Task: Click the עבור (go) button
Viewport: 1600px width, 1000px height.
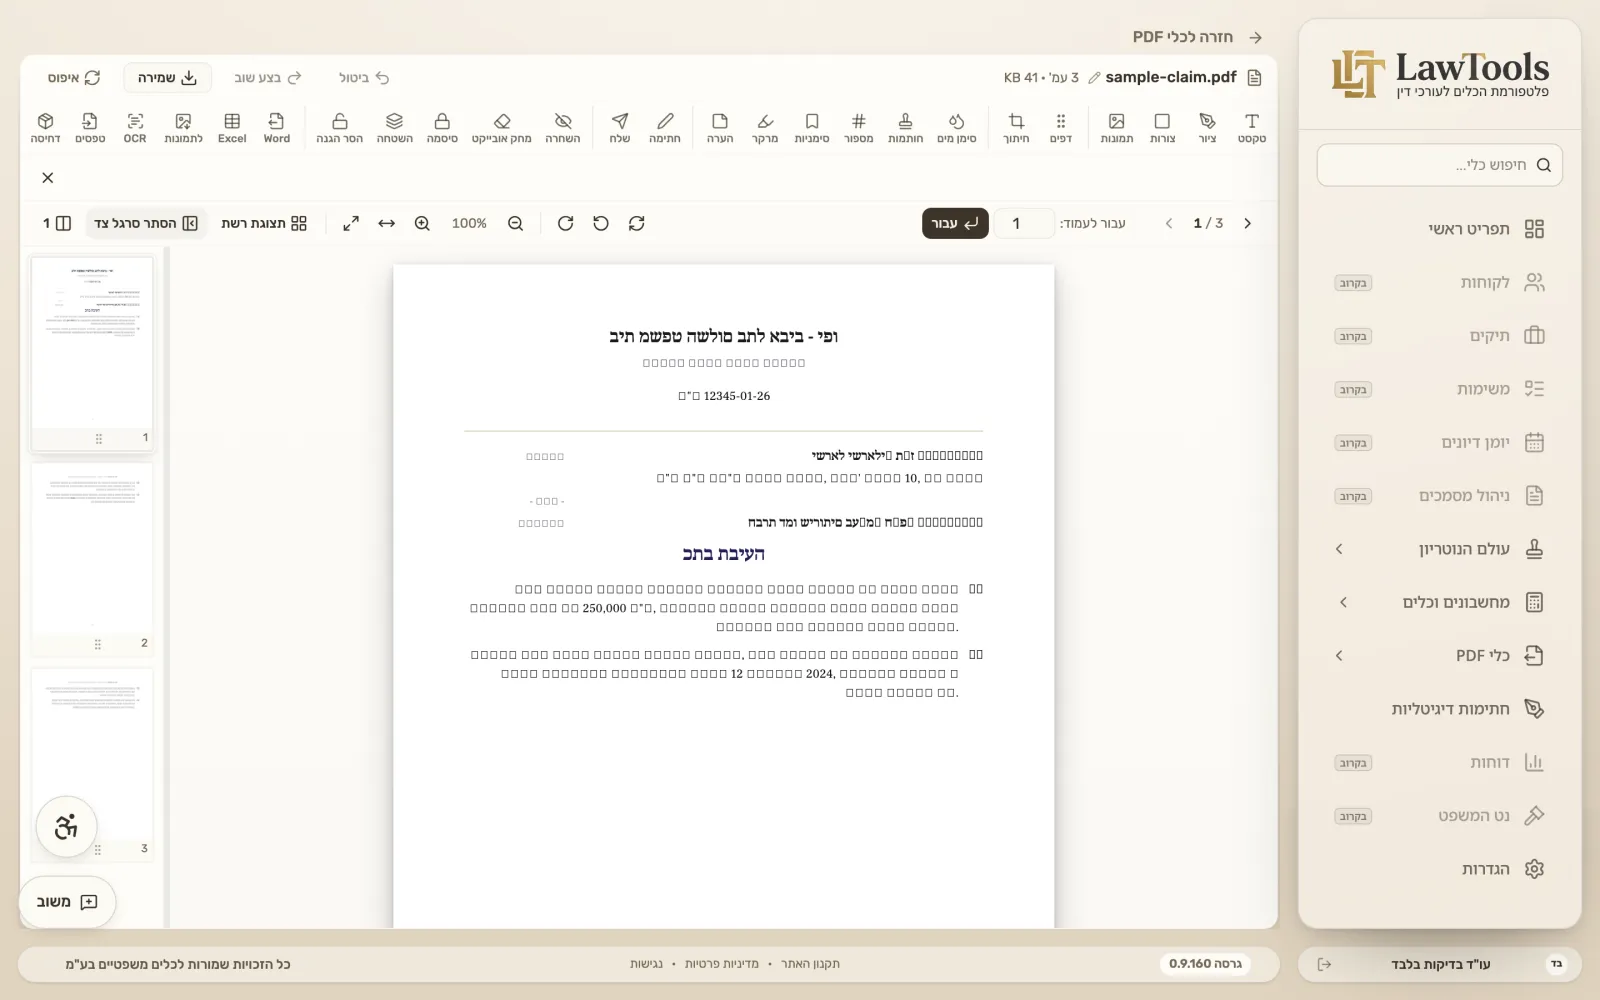Action: click(955, 223)
